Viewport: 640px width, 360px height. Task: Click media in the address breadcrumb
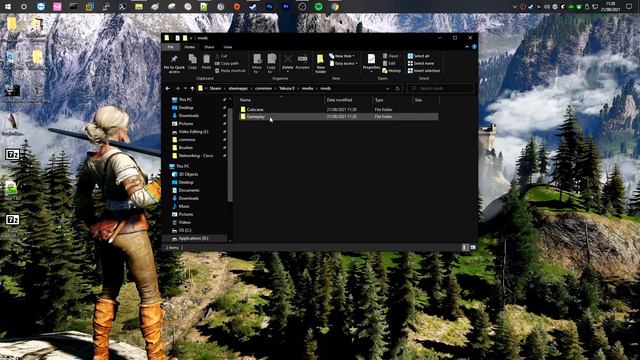(x=307, y=88)
